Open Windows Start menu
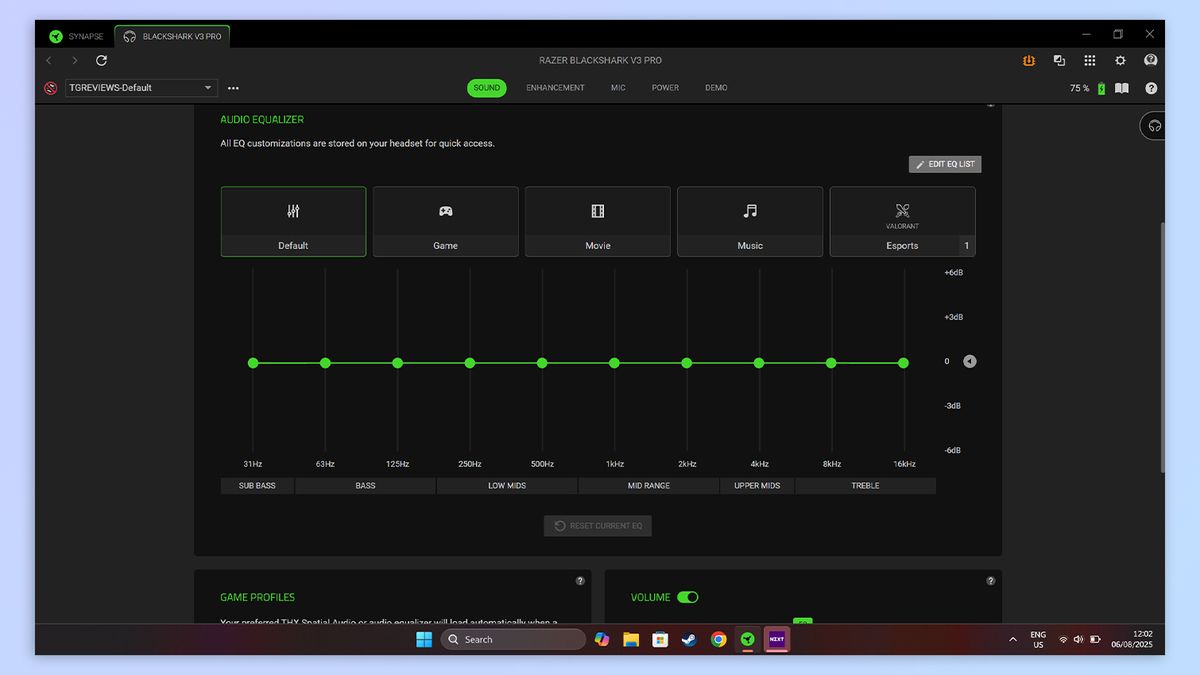This screenshot has width=1200, height=675. click(x=424, y=639)
